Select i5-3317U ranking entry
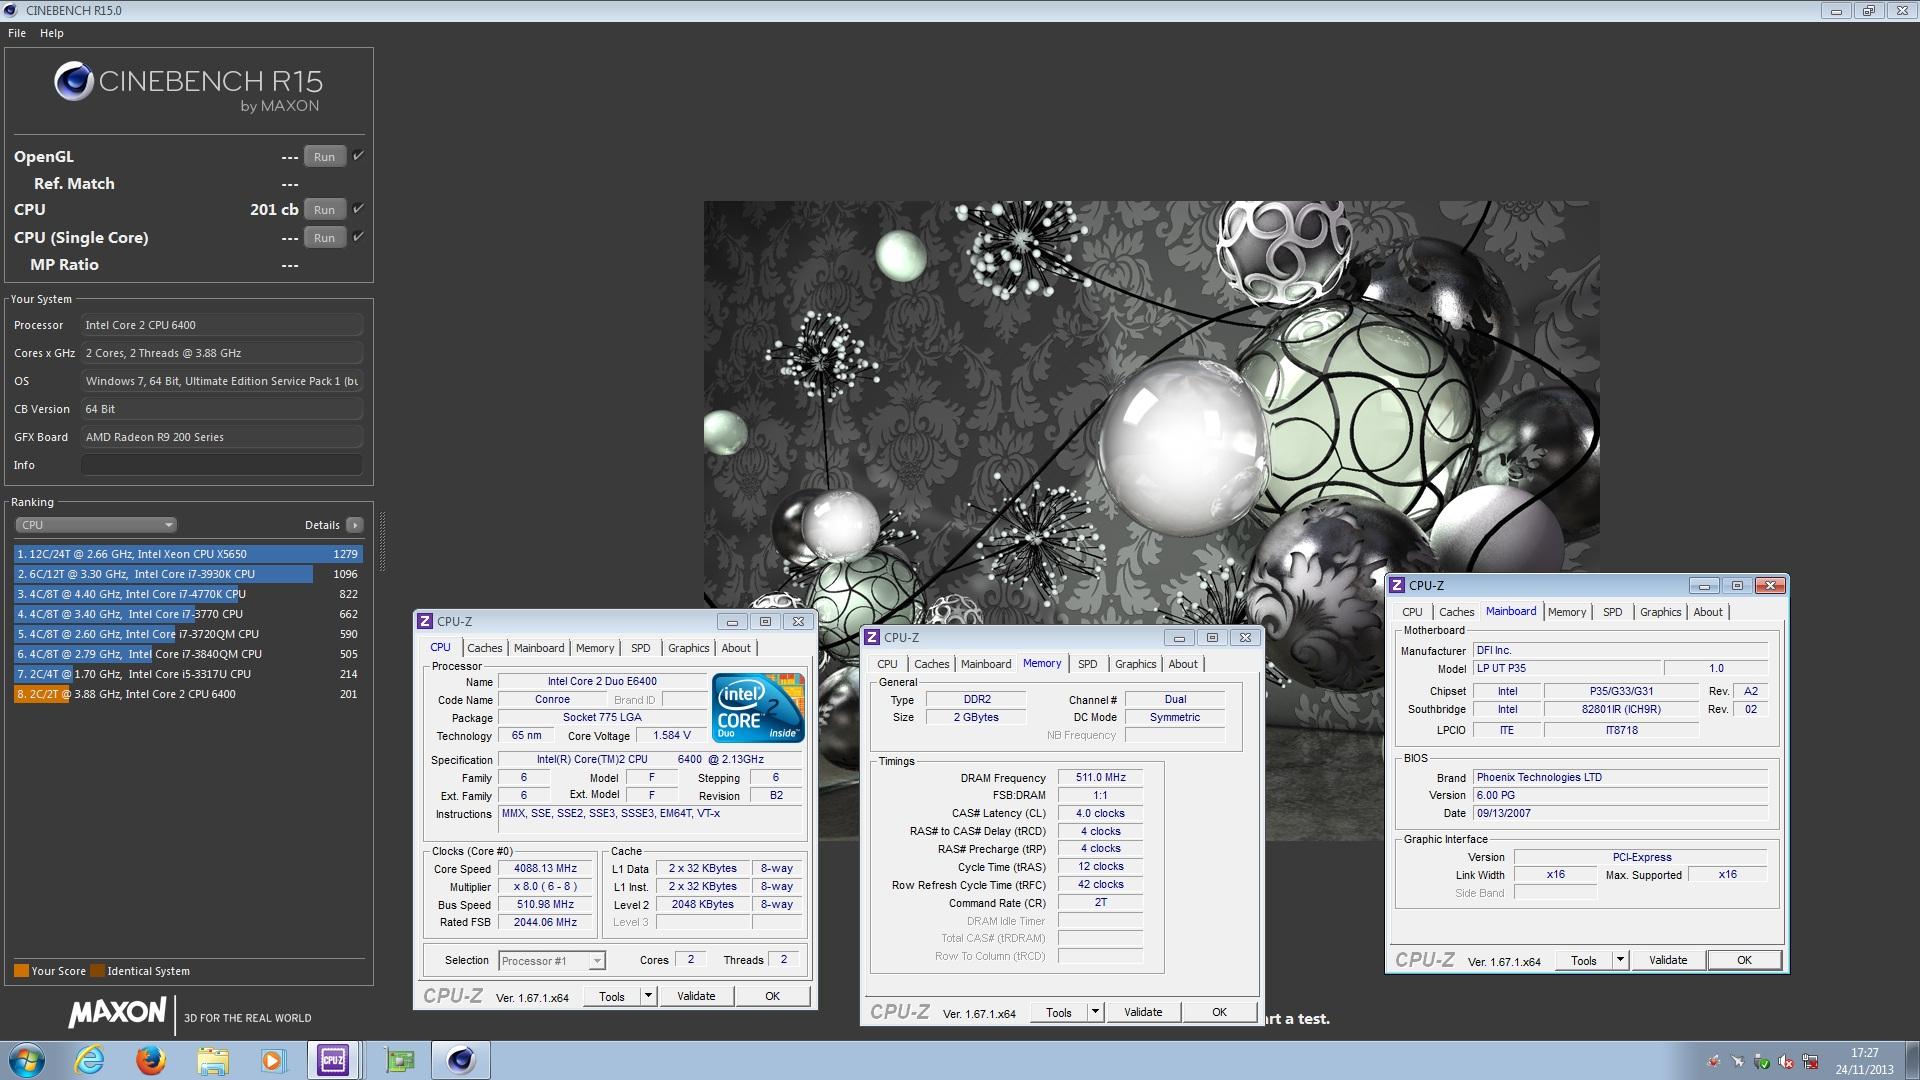This screenshot has width=1920, height=1080. pyautogui.click(x=188, y=674)
